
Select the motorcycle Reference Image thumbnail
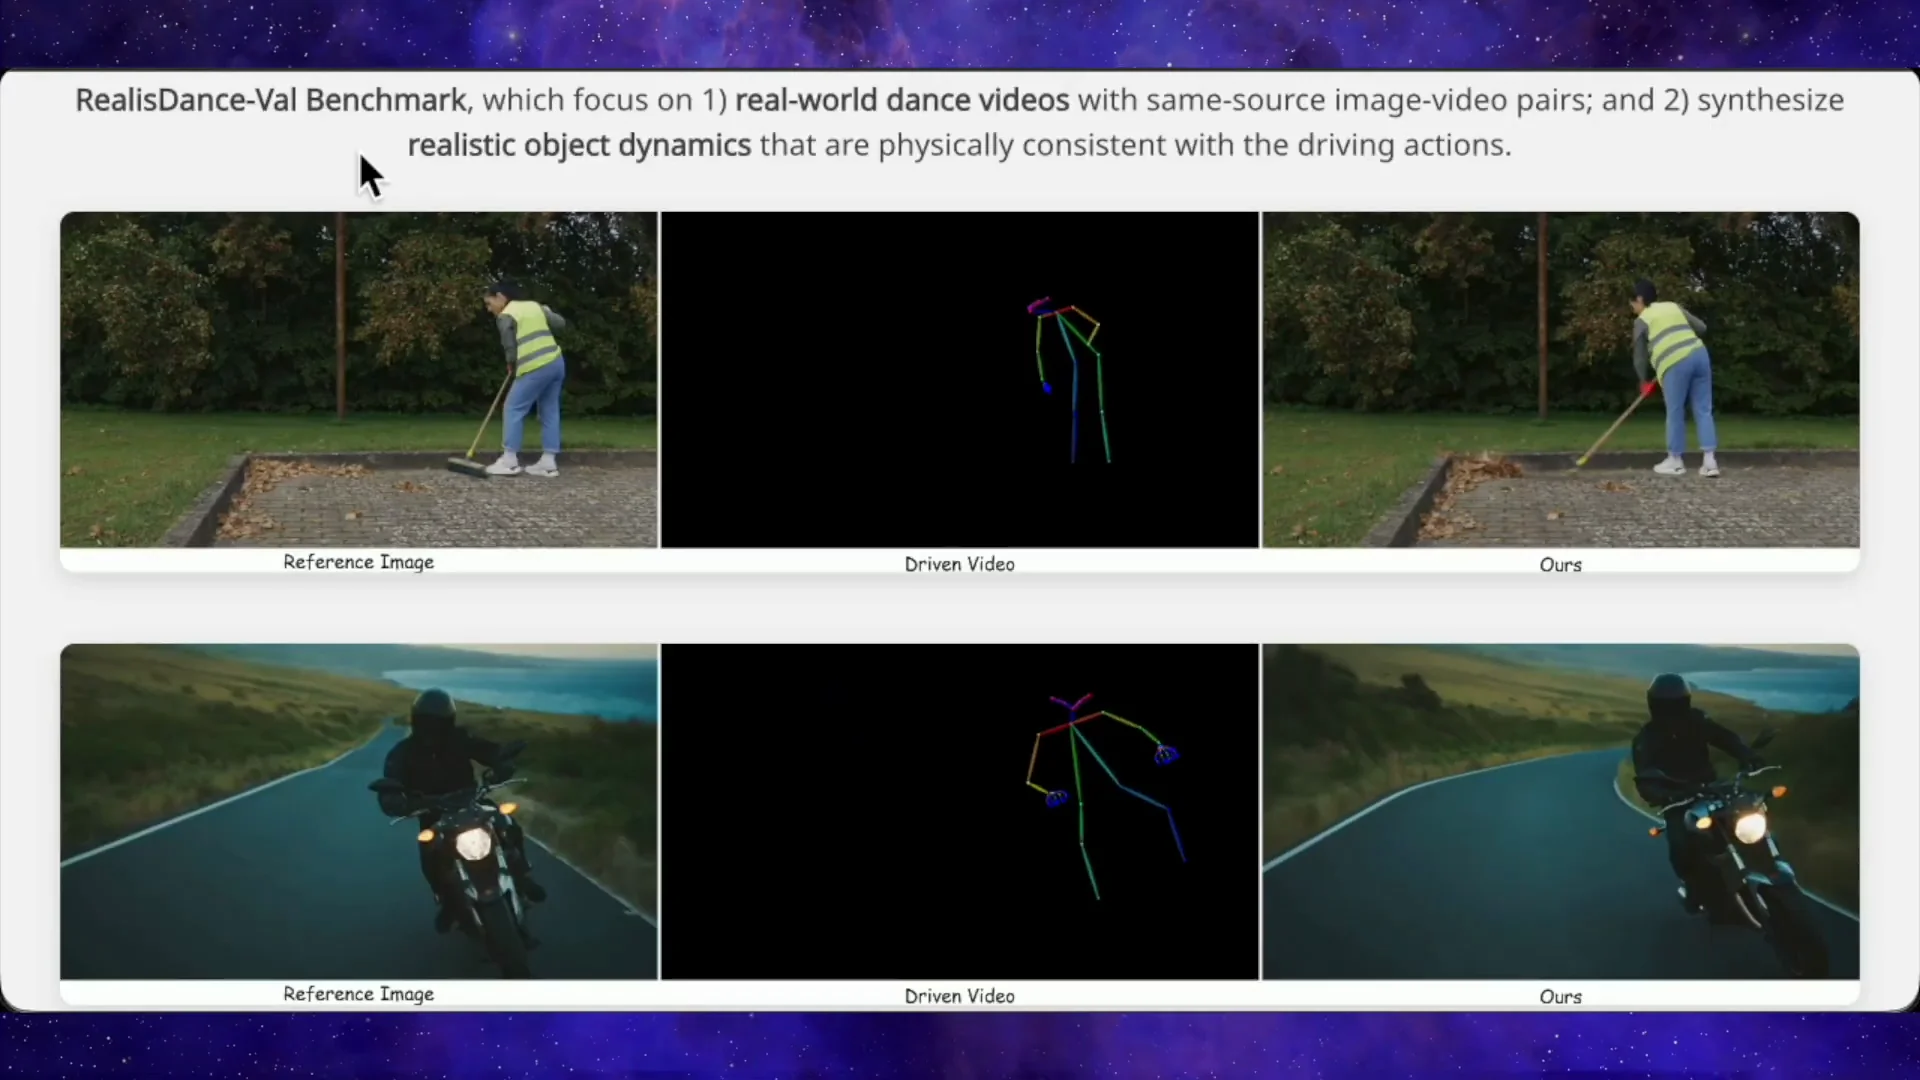[358, 810]
